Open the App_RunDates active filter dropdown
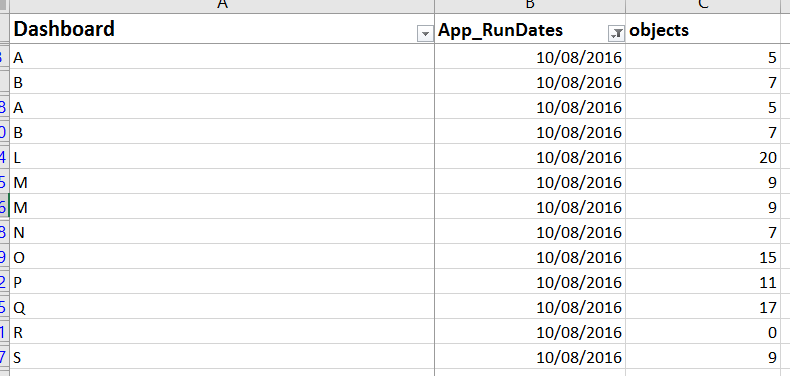 pos(617,34)
